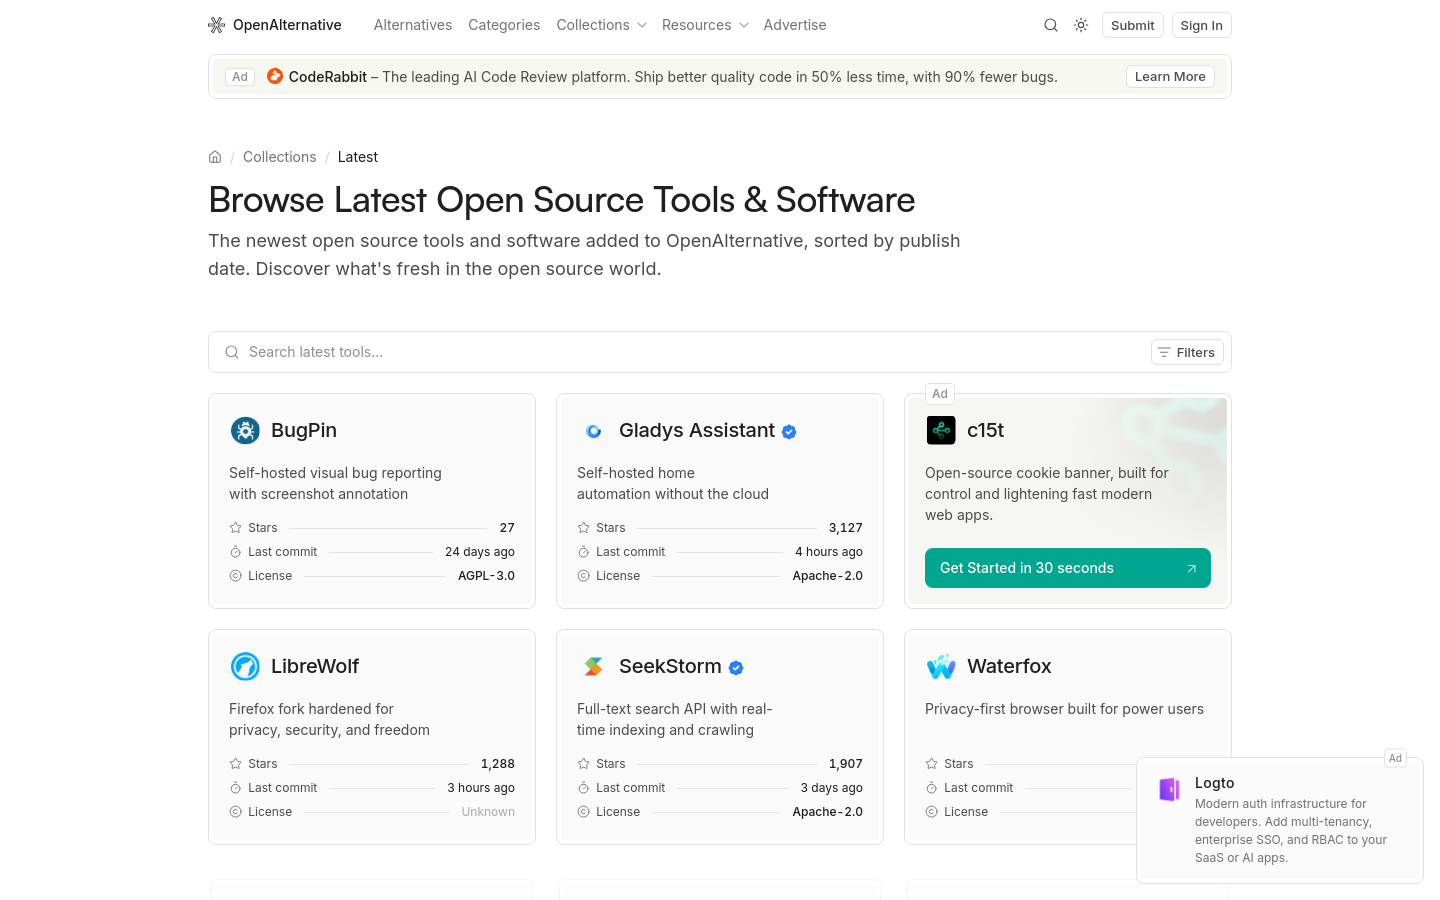
Task: Click the CodeRabbit logo icon in the ad banner
Action: (275, 76)
